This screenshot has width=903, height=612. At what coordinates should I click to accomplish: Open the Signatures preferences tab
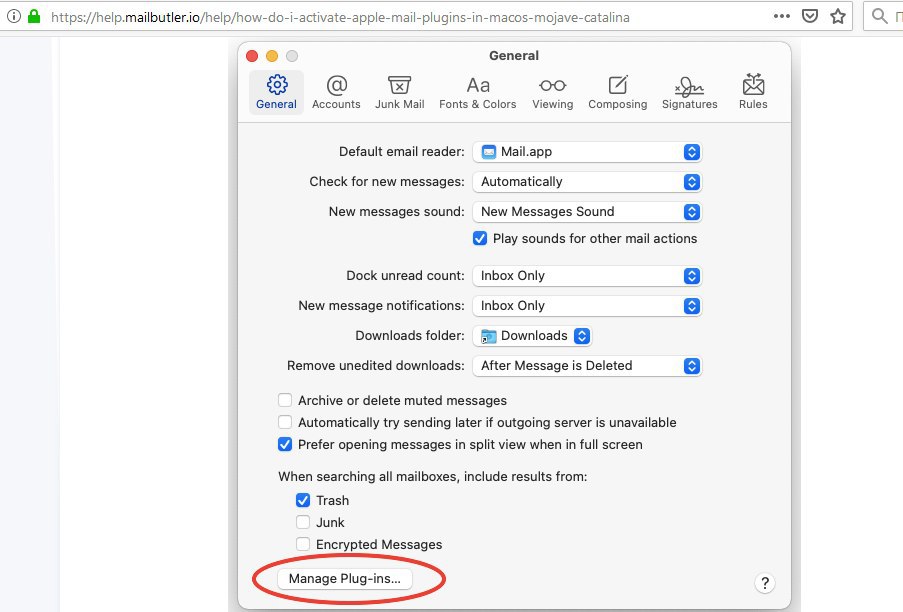[689, 92]
